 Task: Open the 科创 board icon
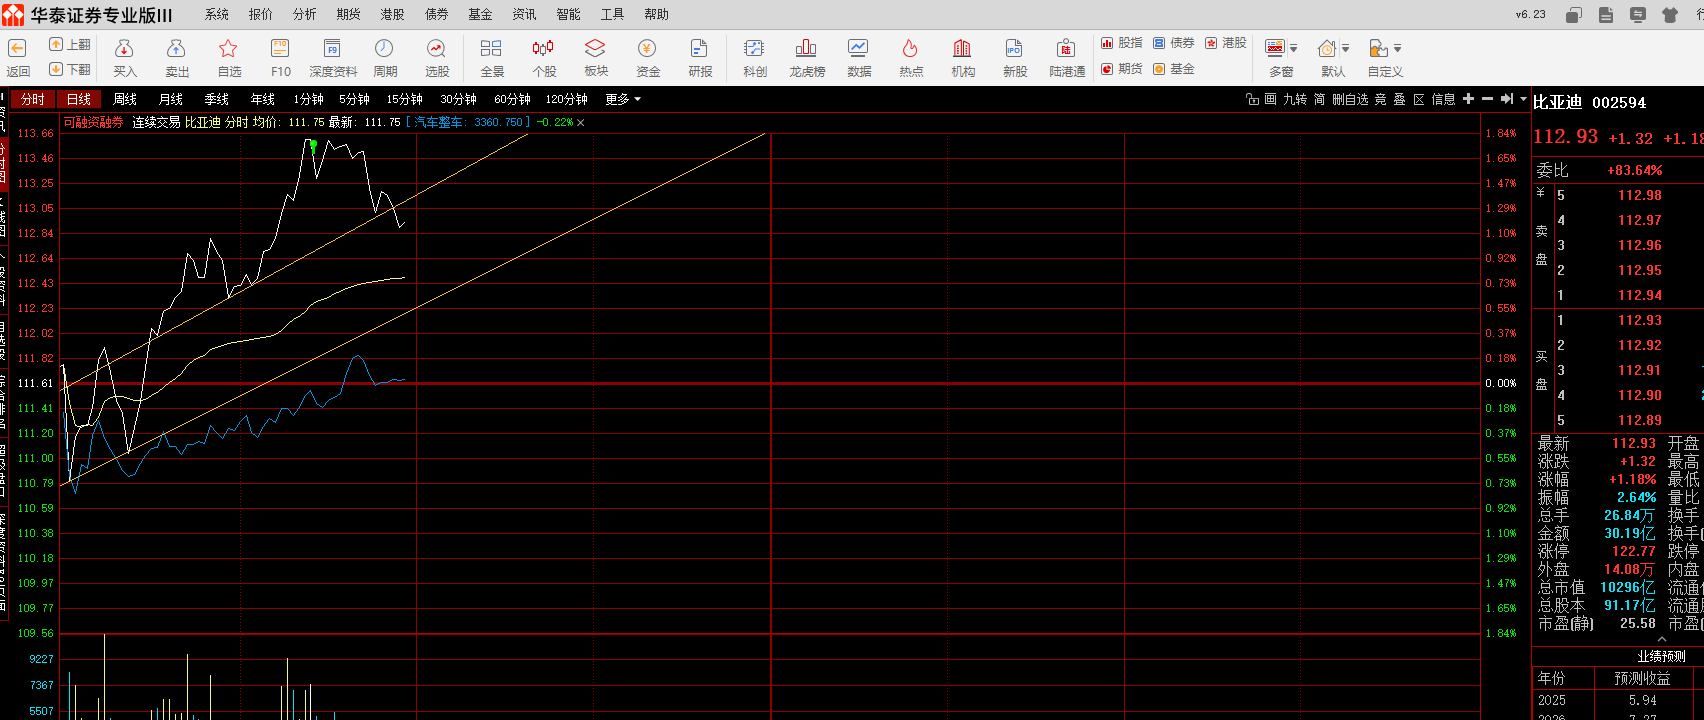[x=754, y=48]
